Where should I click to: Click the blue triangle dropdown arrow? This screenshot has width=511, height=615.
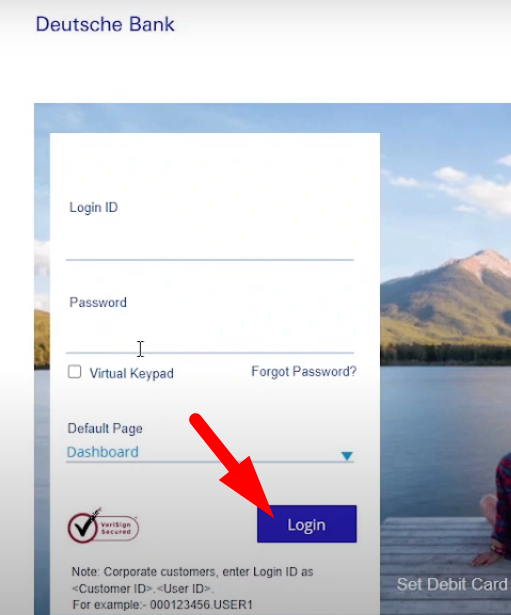(x=347, y=456)
